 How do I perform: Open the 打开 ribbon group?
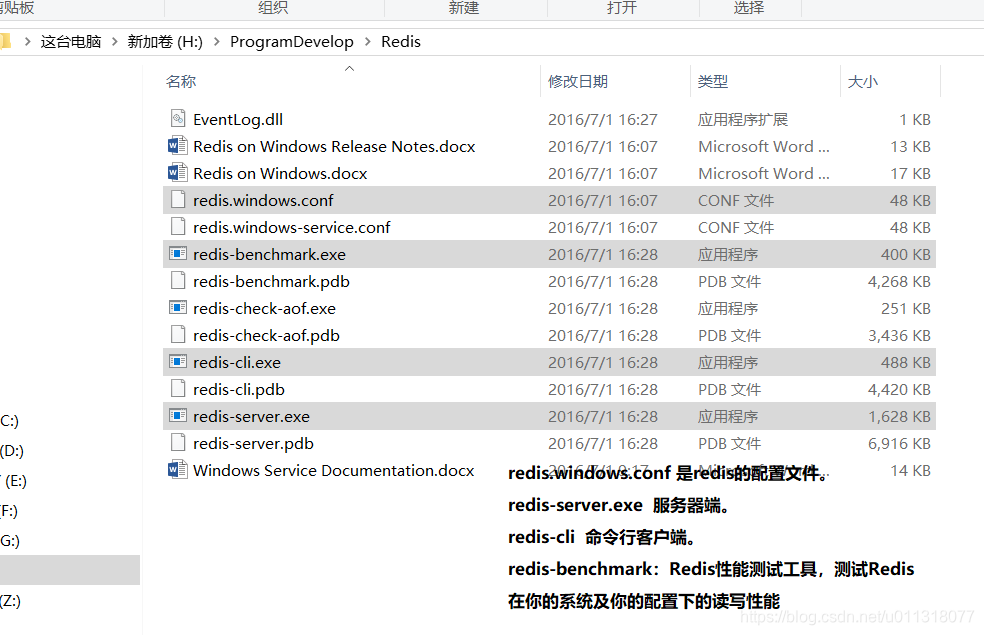click(x=622, y=8)
